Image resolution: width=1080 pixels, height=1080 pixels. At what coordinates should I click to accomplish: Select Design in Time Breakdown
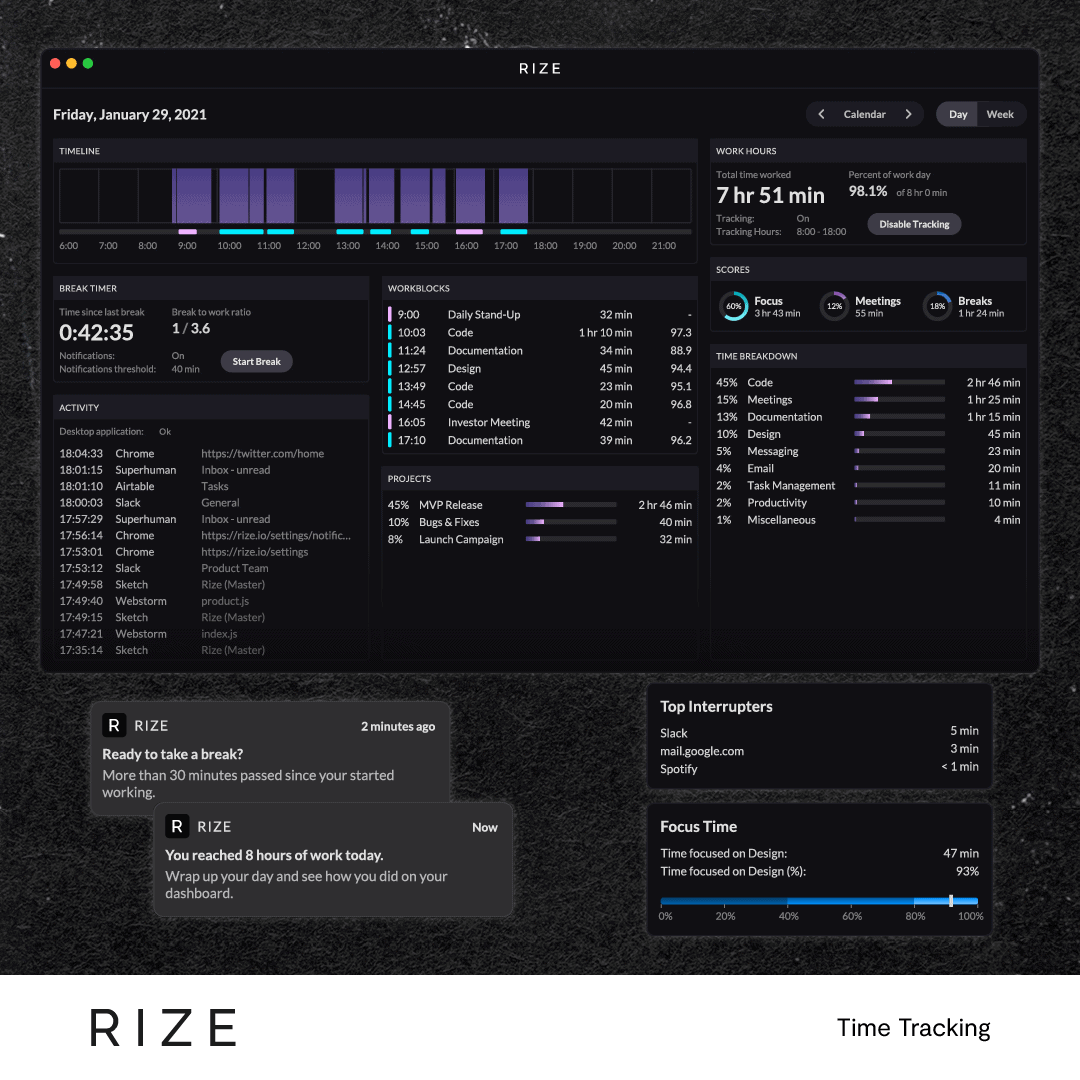click(x=868, y=434)
